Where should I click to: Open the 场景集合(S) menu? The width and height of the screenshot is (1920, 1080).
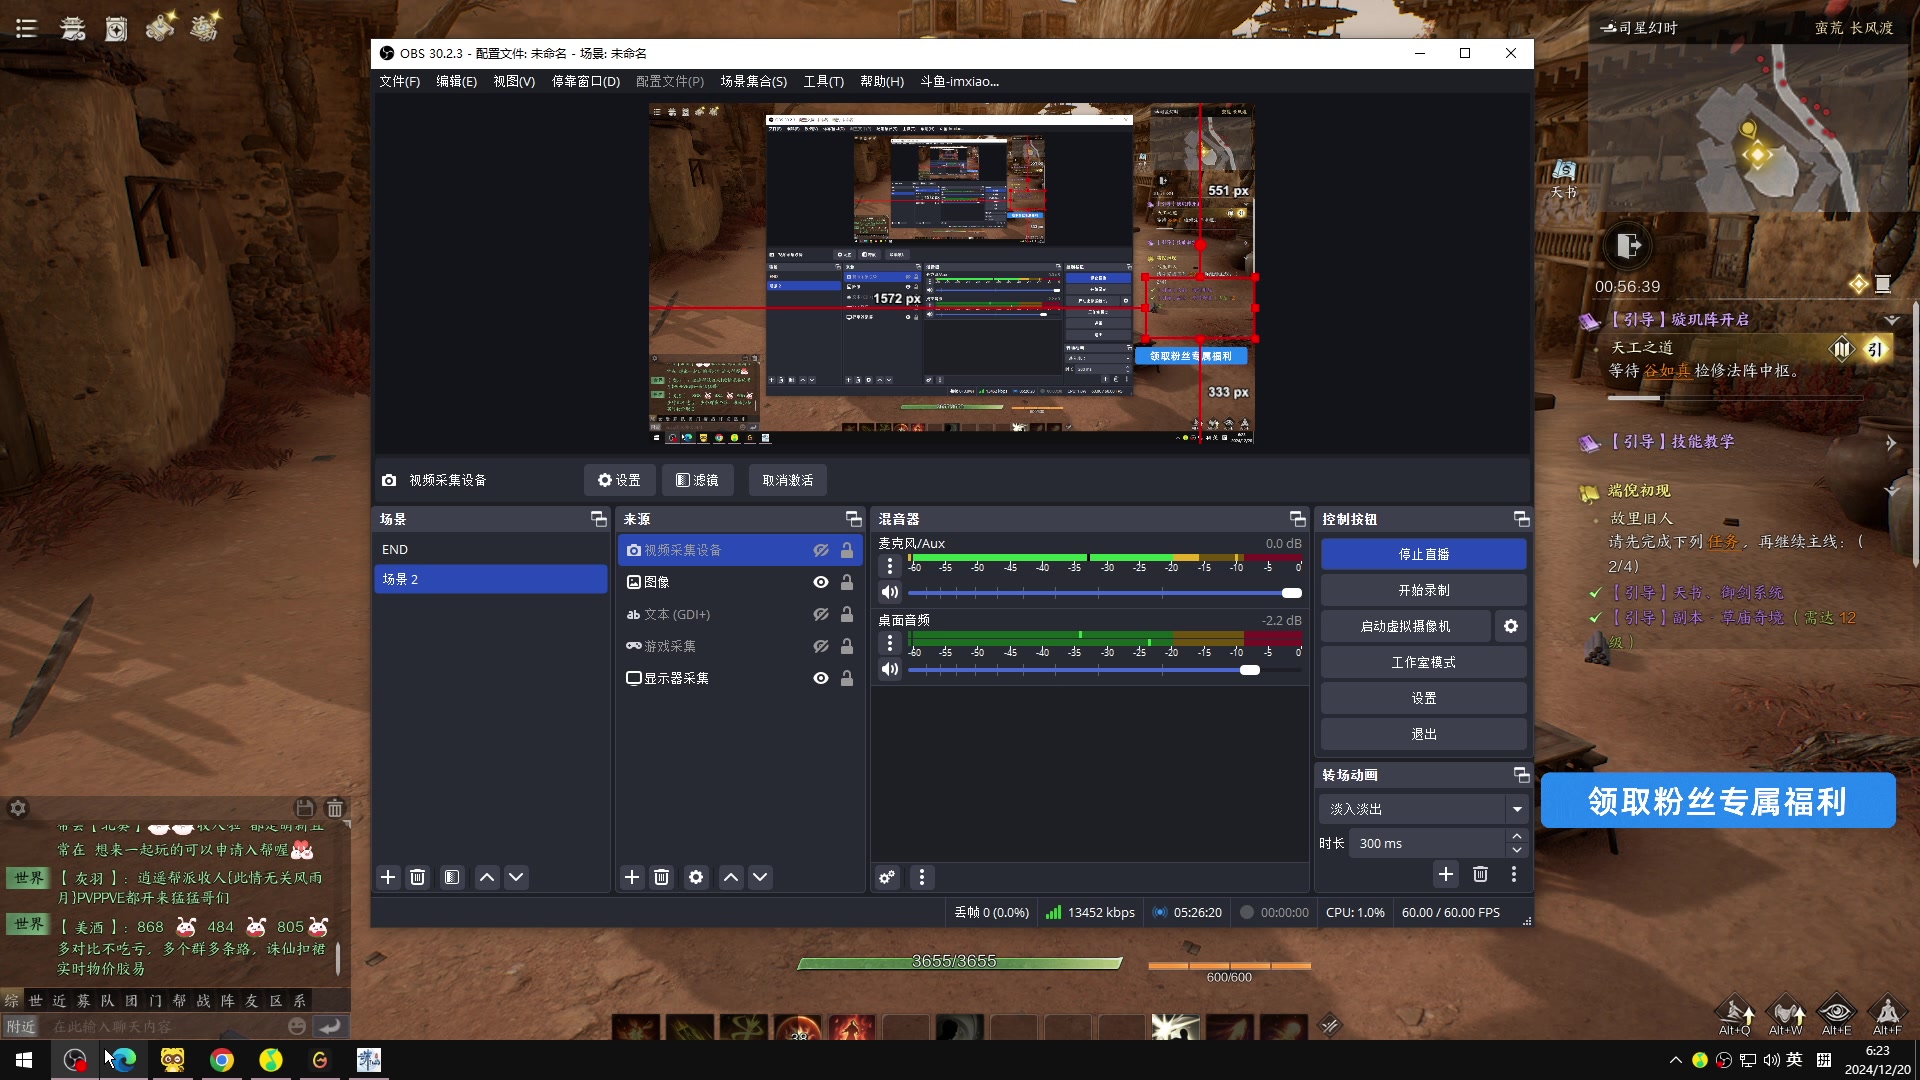(753, 81)
